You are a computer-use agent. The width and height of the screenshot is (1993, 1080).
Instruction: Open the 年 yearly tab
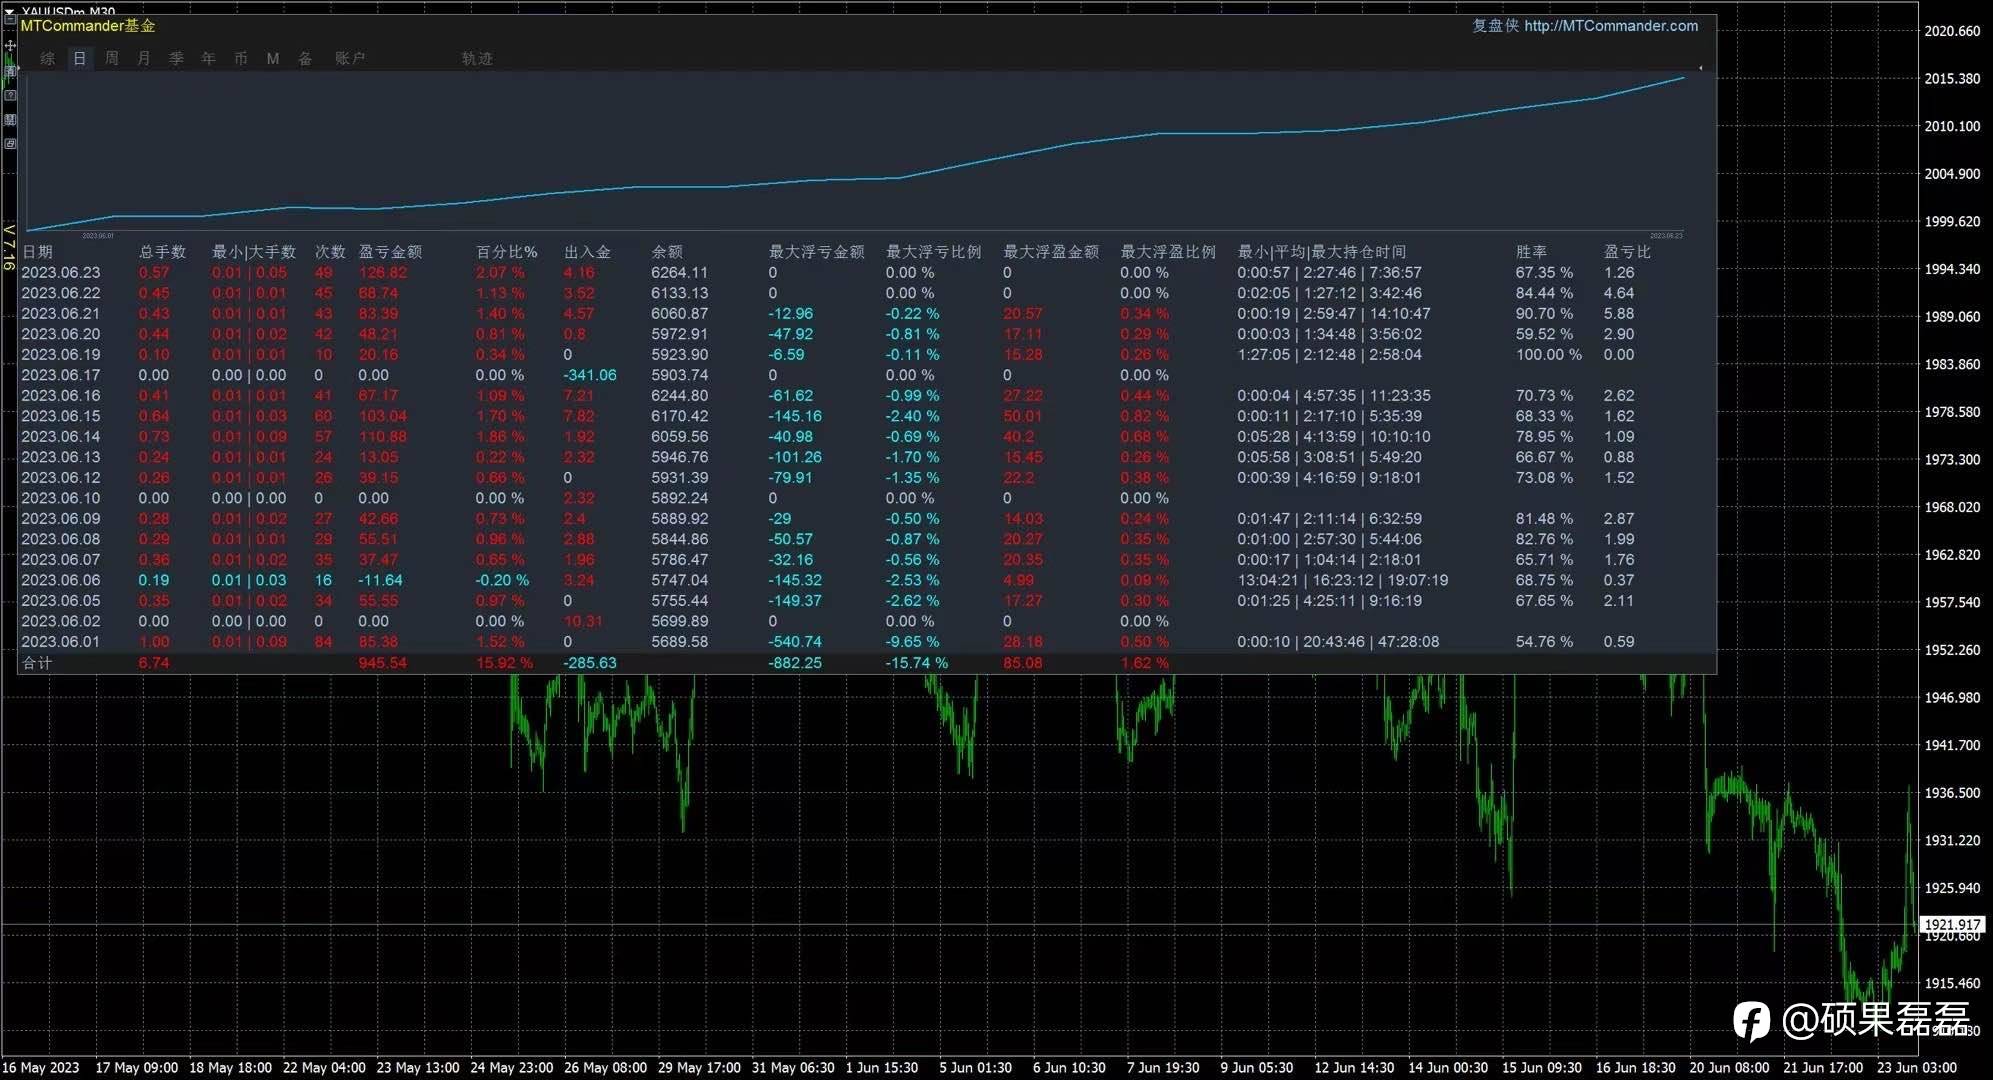tap(208, 59)
